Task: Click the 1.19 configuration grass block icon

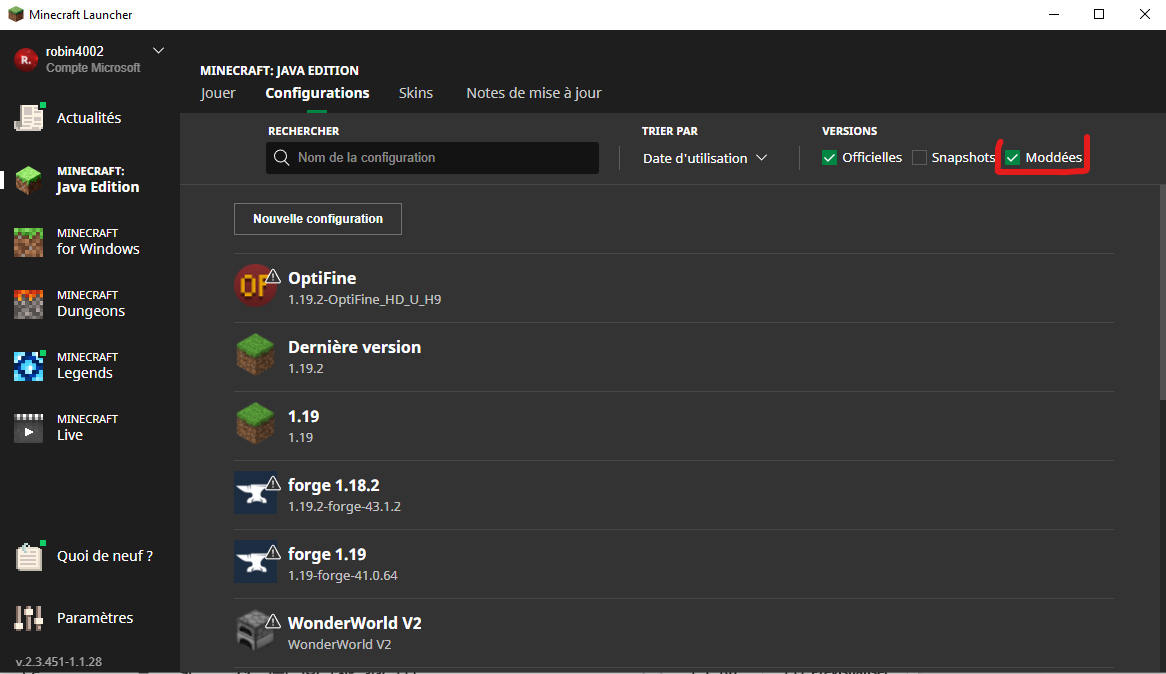Action: 255,424
